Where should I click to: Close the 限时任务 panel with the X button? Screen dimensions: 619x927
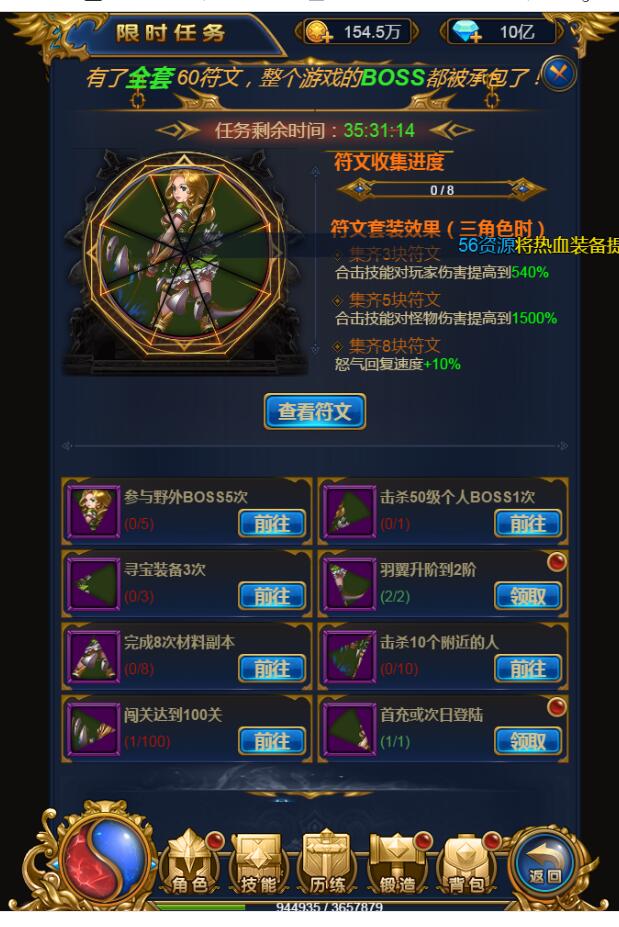pos(558,74)
